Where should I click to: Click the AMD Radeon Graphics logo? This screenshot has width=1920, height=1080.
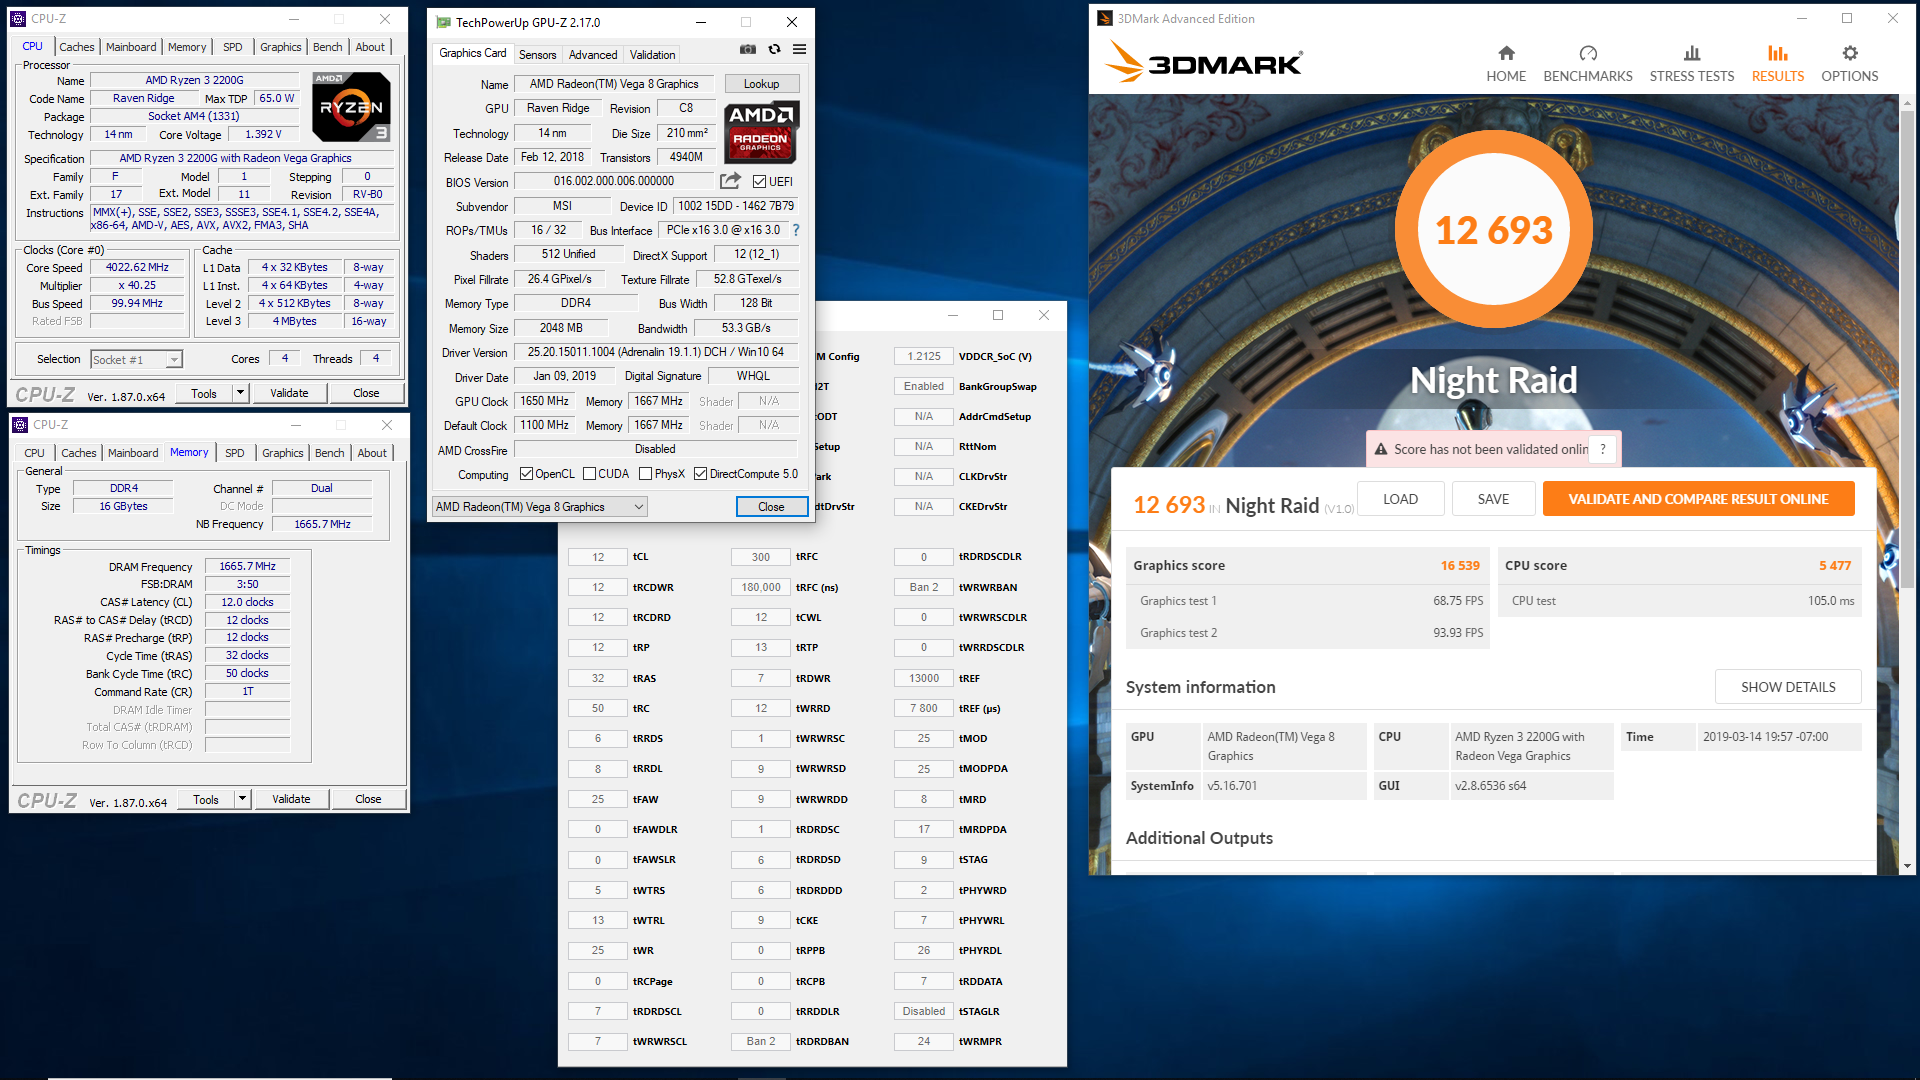coord(761,132)
